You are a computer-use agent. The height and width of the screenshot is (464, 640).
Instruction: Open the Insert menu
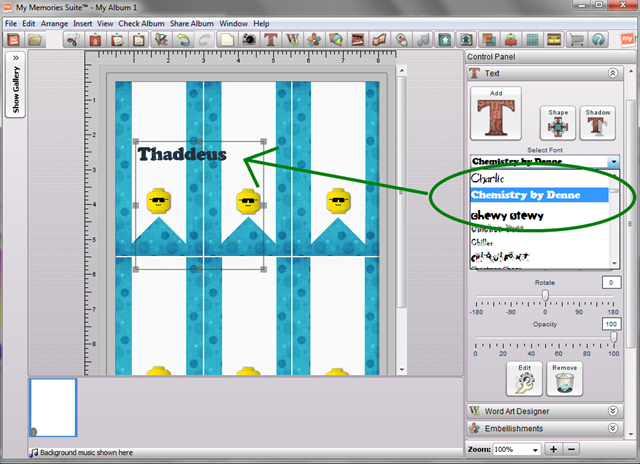click(x=82, y=24)
